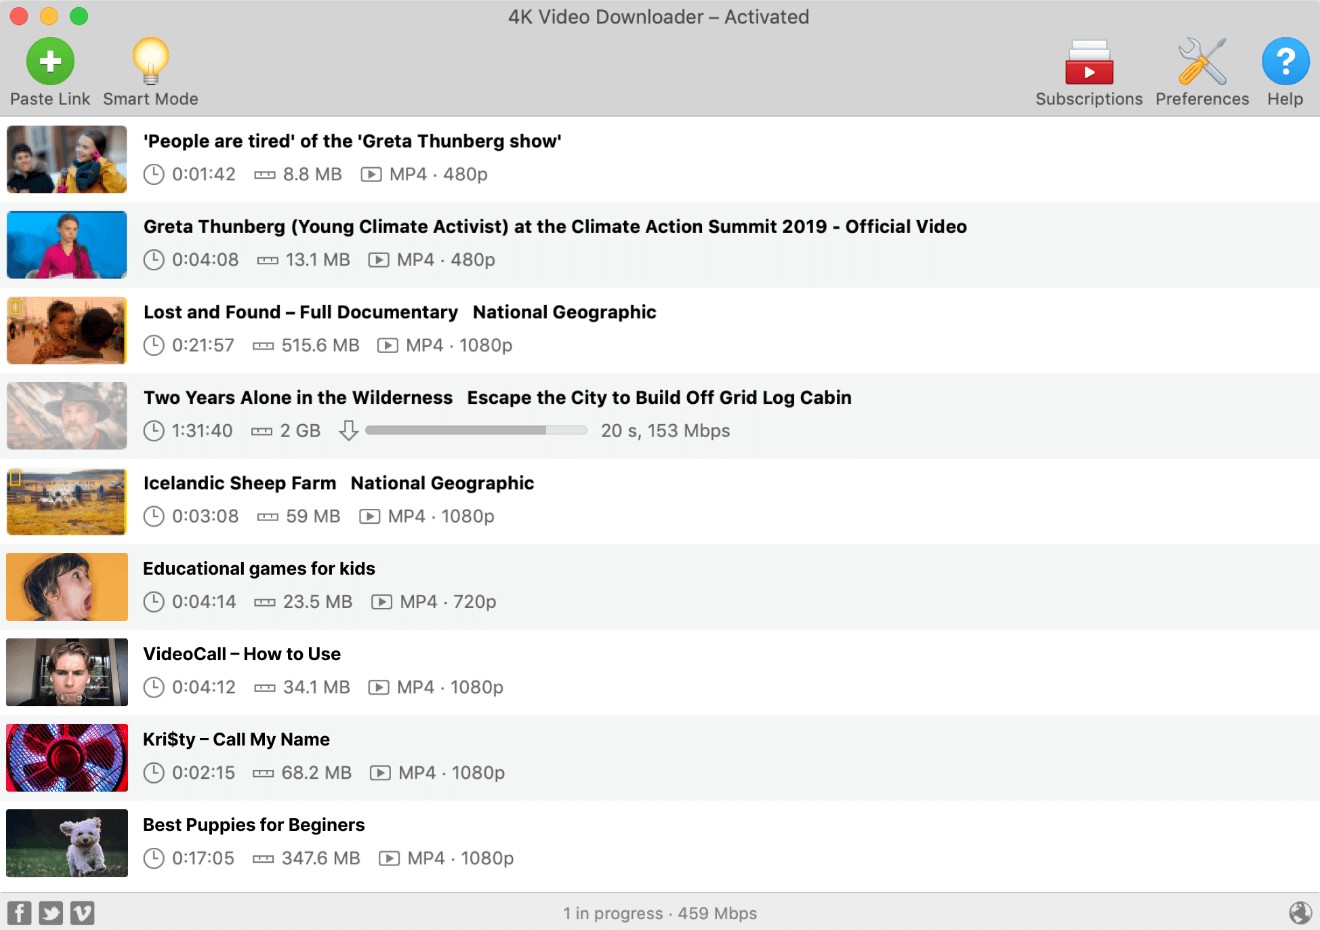
Task: Select the Greta Thunberg show video thumbnail
Action: point(67,160)
